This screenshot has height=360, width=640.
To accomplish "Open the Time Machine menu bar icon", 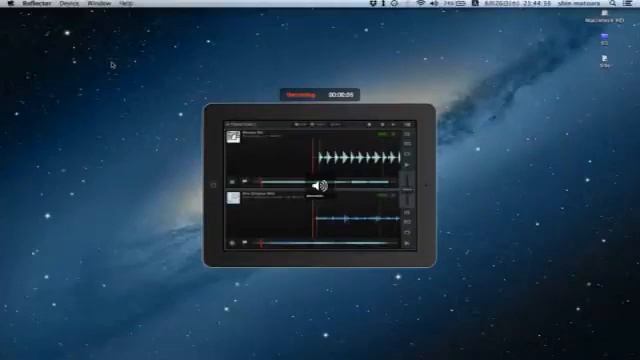I will [x=394, y=3].
